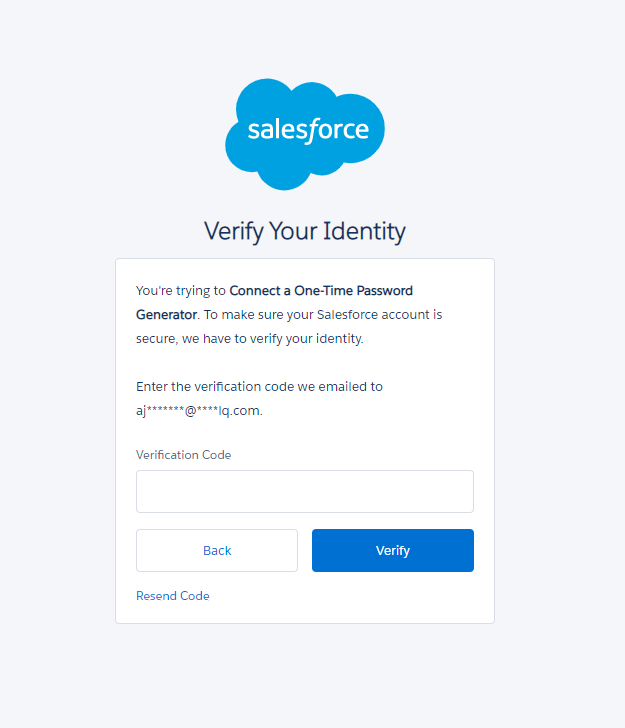Viewport: 625px width, 728px height.
Task: Click the text 'Enter the verification code we emailed to'
Action: [x=259, y=386]
